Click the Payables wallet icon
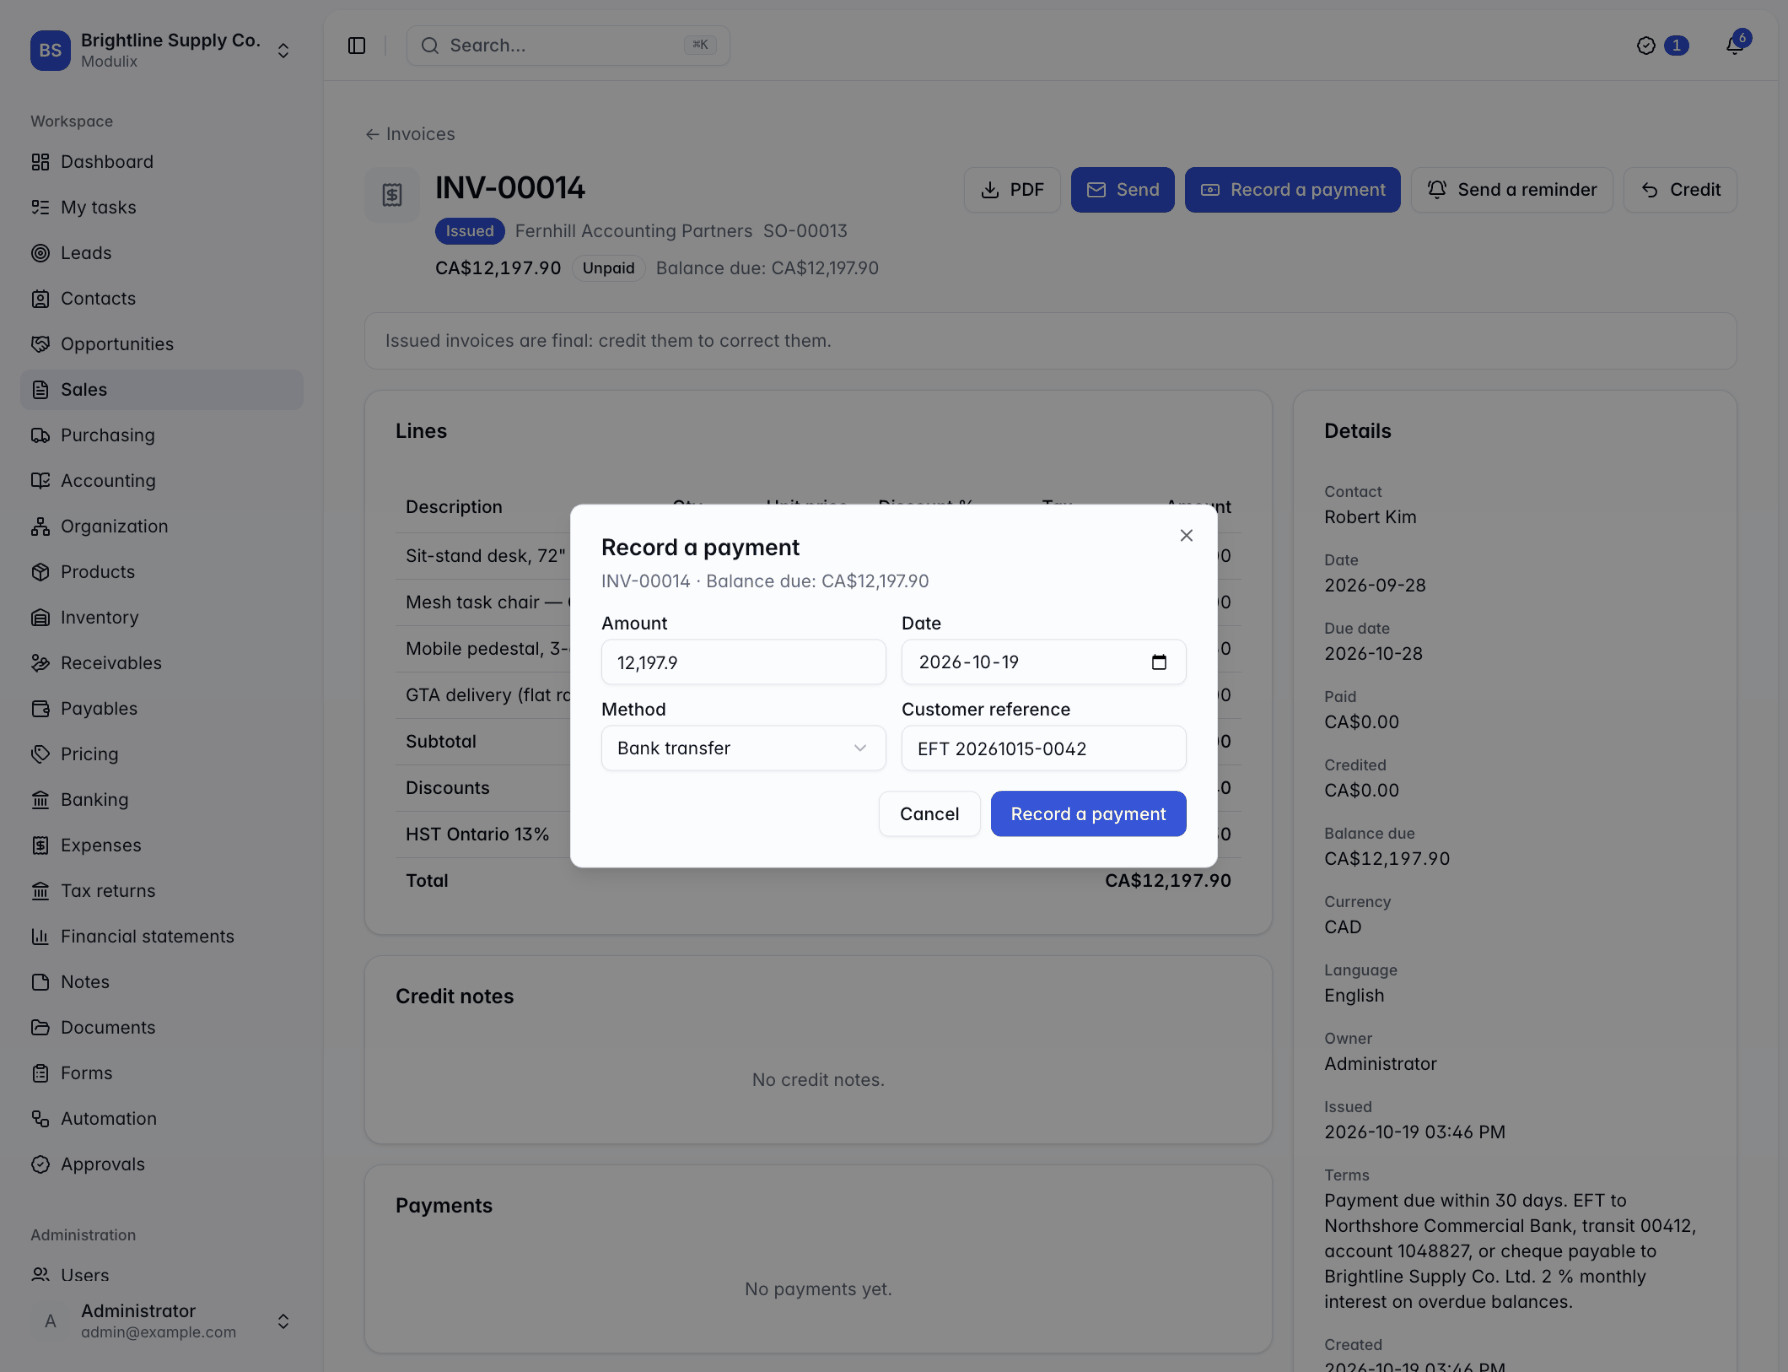This screenshot has width=1788, height=1372. tap(40, 708)
